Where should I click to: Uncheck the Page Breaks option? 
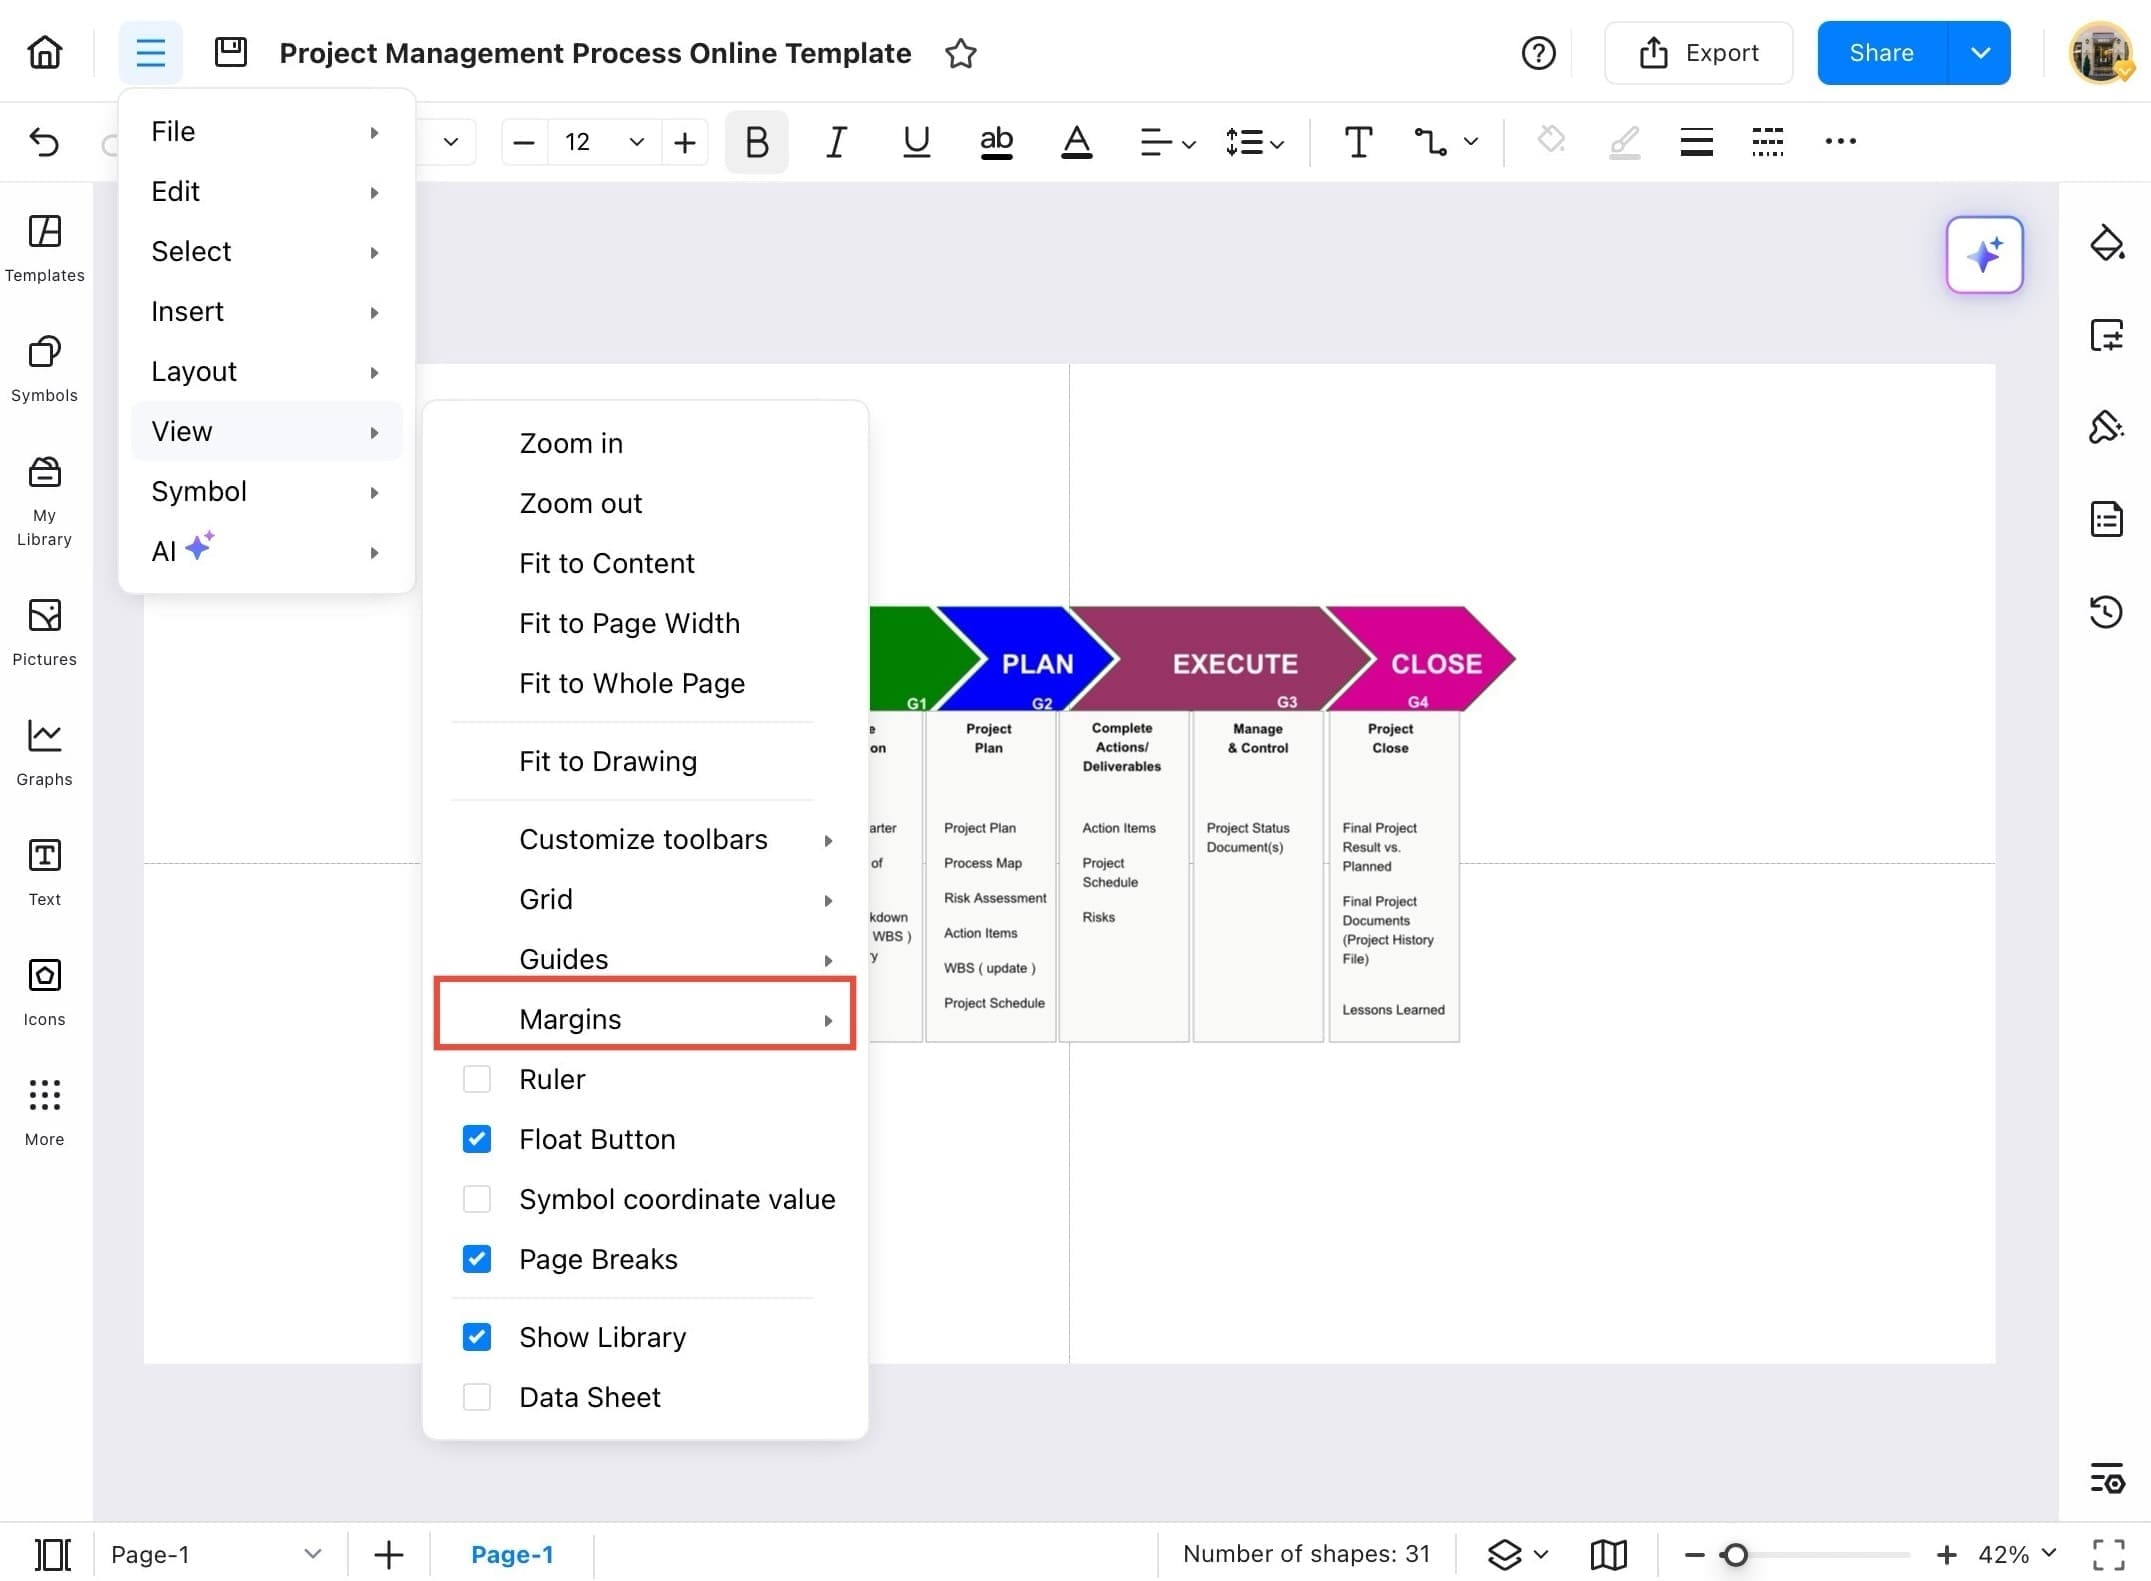click(477, 1259)
